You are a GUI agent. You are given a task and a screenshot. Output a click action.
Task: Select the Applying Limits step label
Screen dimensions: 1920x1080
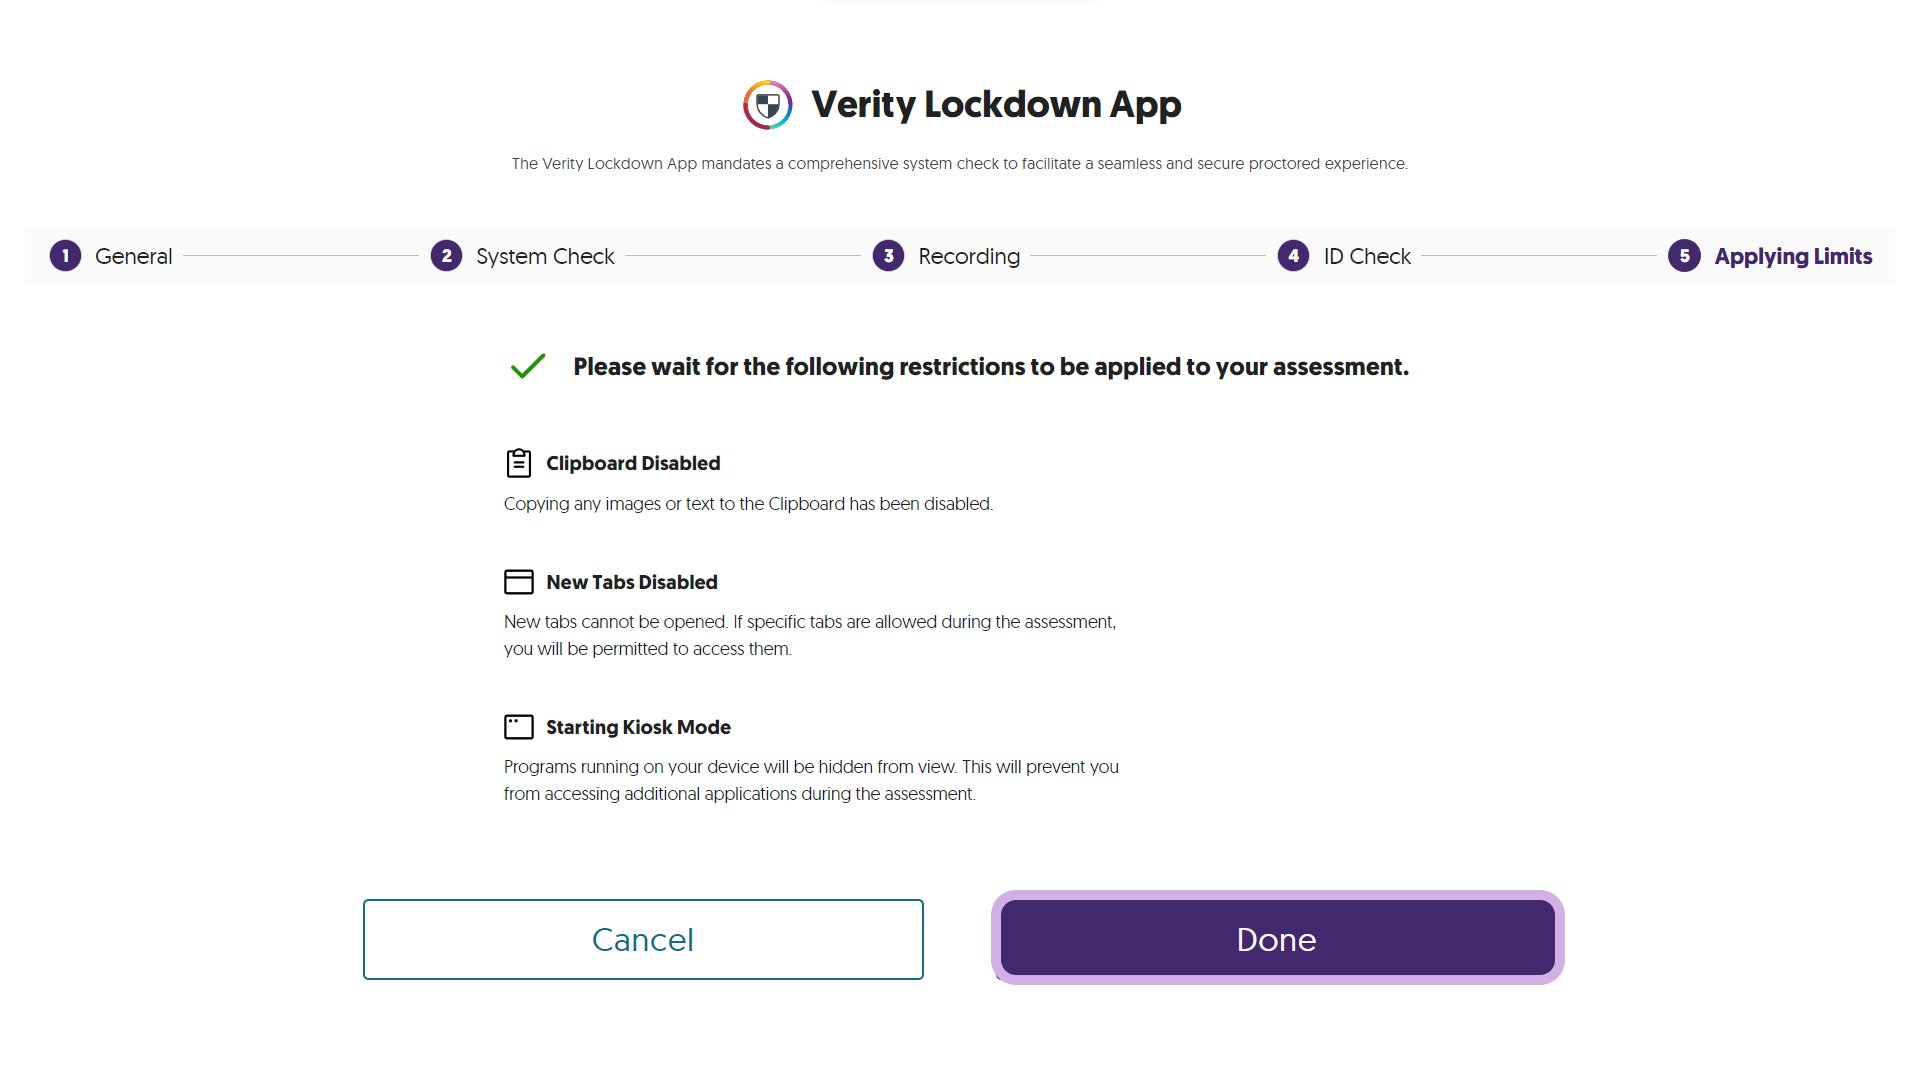(x=1793, y=256)
